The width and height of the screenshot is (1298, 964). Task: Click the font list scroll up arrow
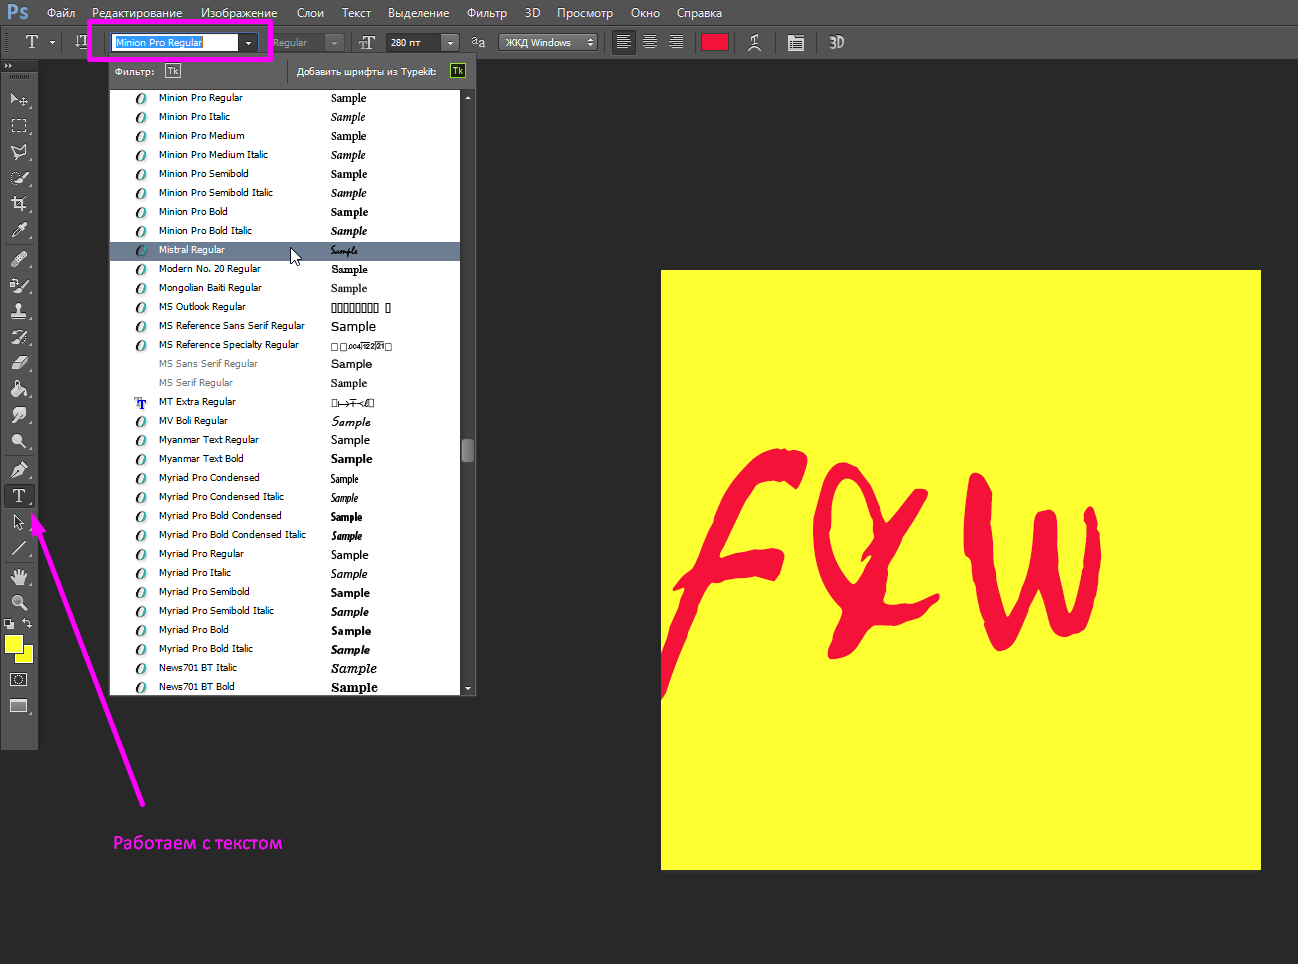(467, 98)
